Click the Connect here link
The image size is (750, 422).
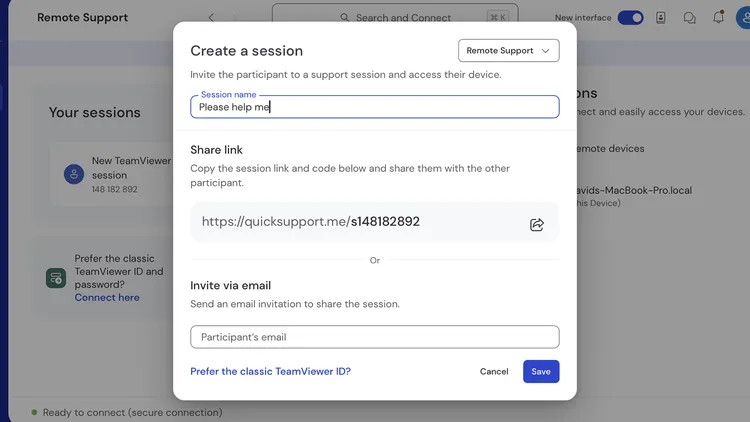pyautogui.click(x=107, y=297)
